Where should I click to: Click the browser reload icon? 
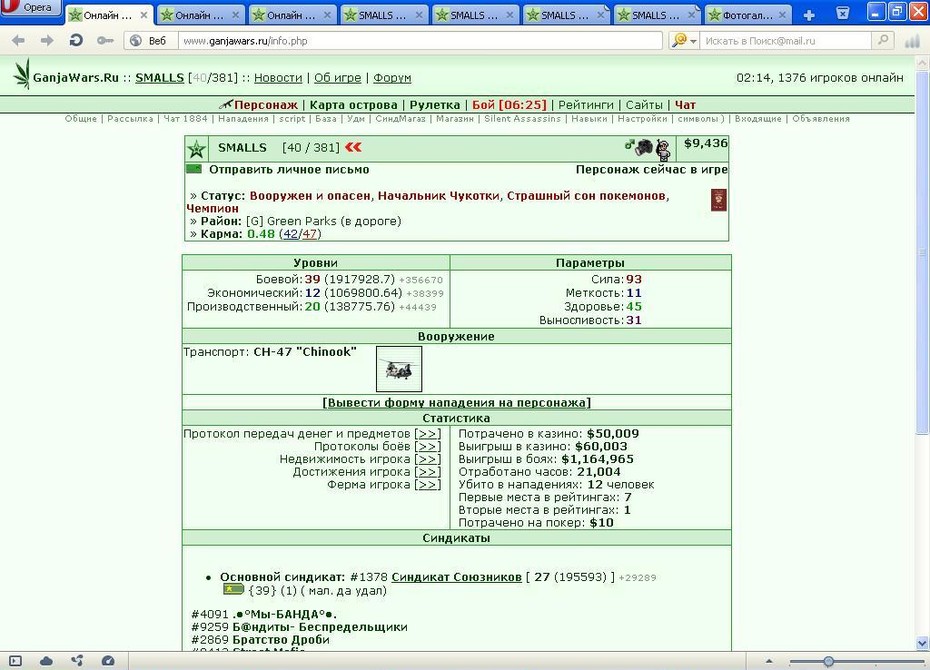click(75, 40)
